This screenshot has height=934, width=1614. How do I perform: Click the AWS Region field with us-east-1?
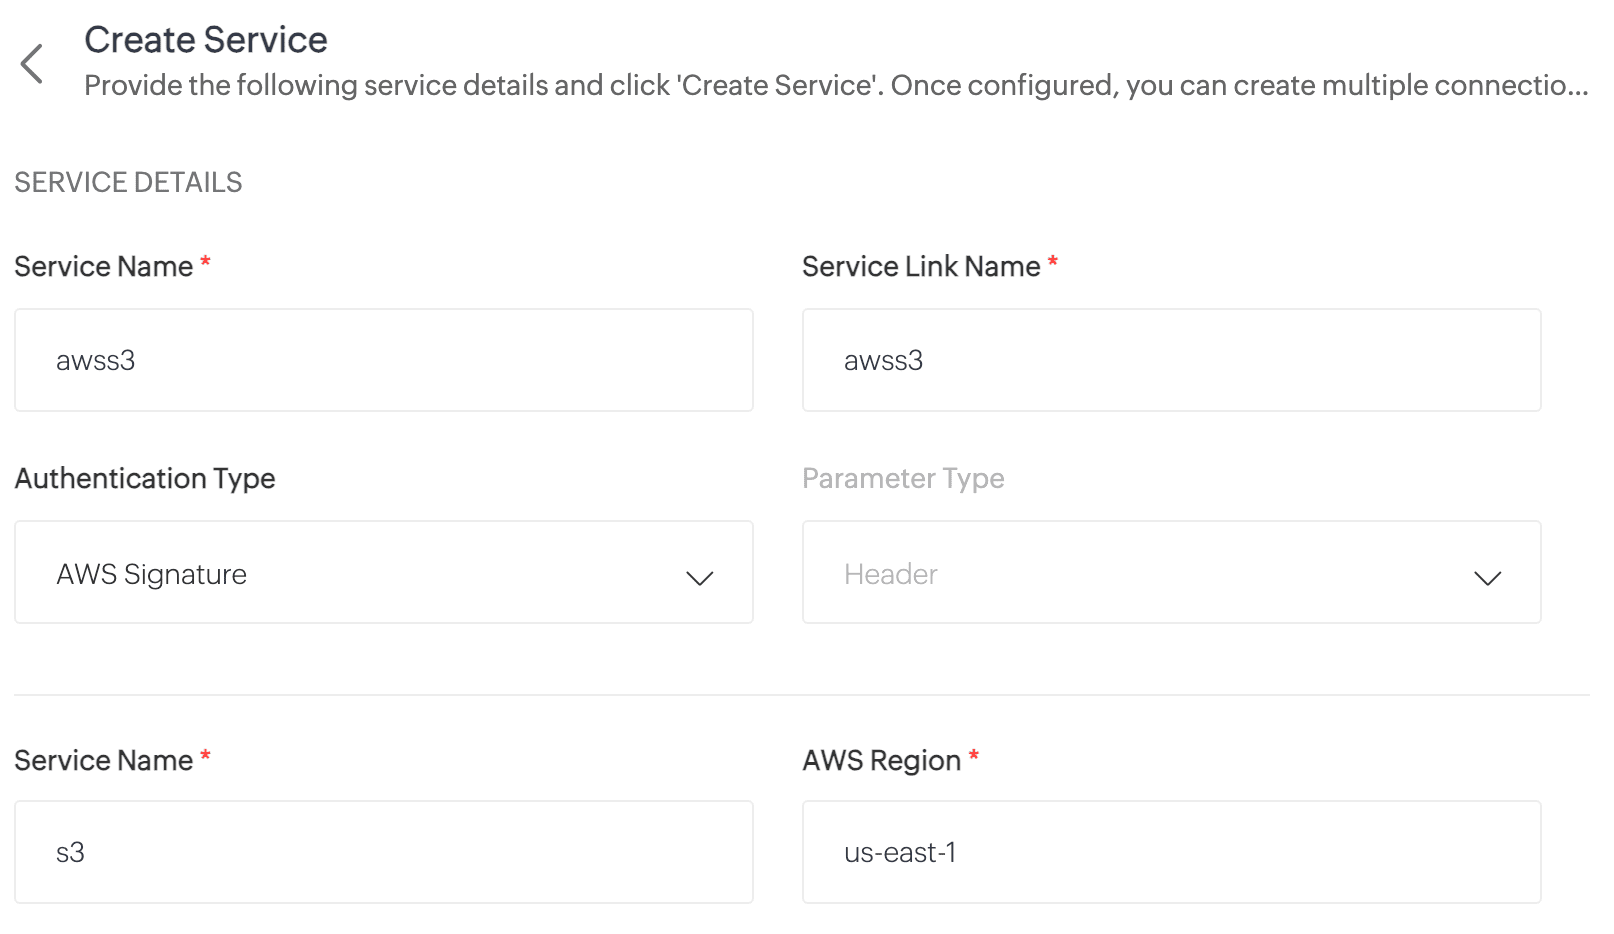click(1171, 852)
